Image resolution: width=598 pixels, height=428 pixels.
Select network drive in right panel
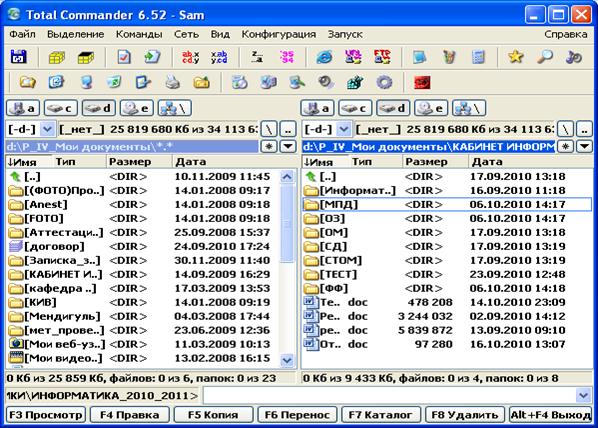469,108
